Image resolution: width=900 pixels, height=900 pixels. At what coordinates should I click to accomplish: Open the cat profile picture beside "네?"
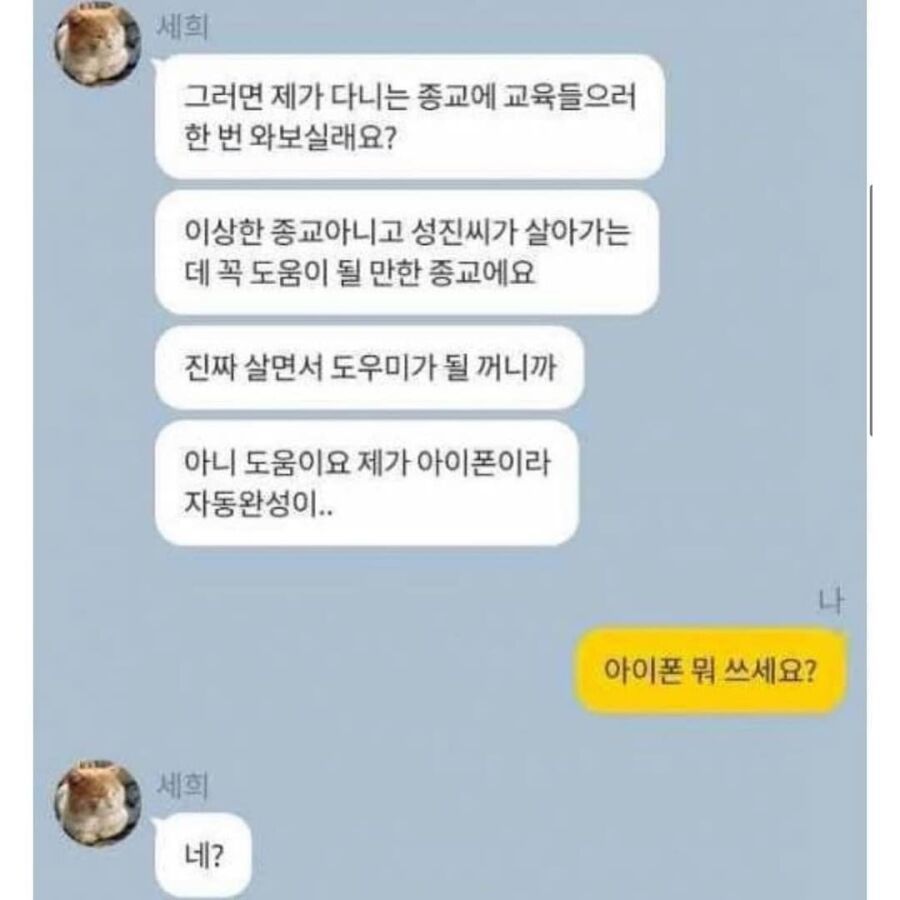coord(98,802)
